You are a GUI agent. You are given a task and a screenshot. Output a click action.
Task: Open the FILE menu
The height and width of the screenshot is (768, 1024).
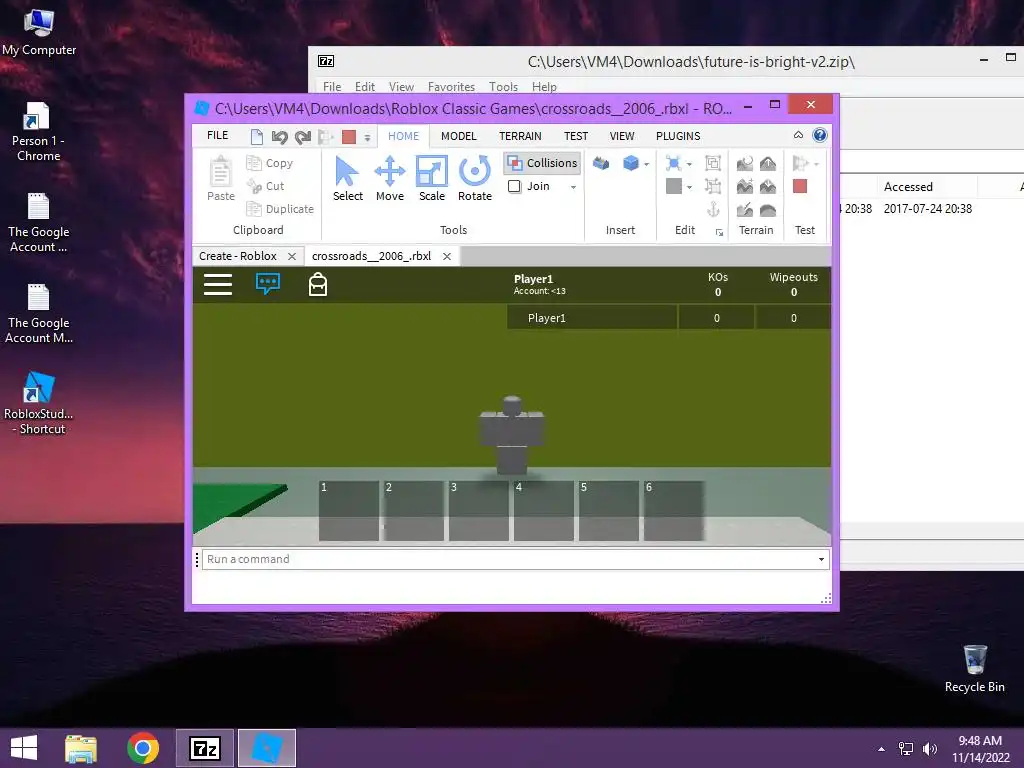tap(217, 136)
